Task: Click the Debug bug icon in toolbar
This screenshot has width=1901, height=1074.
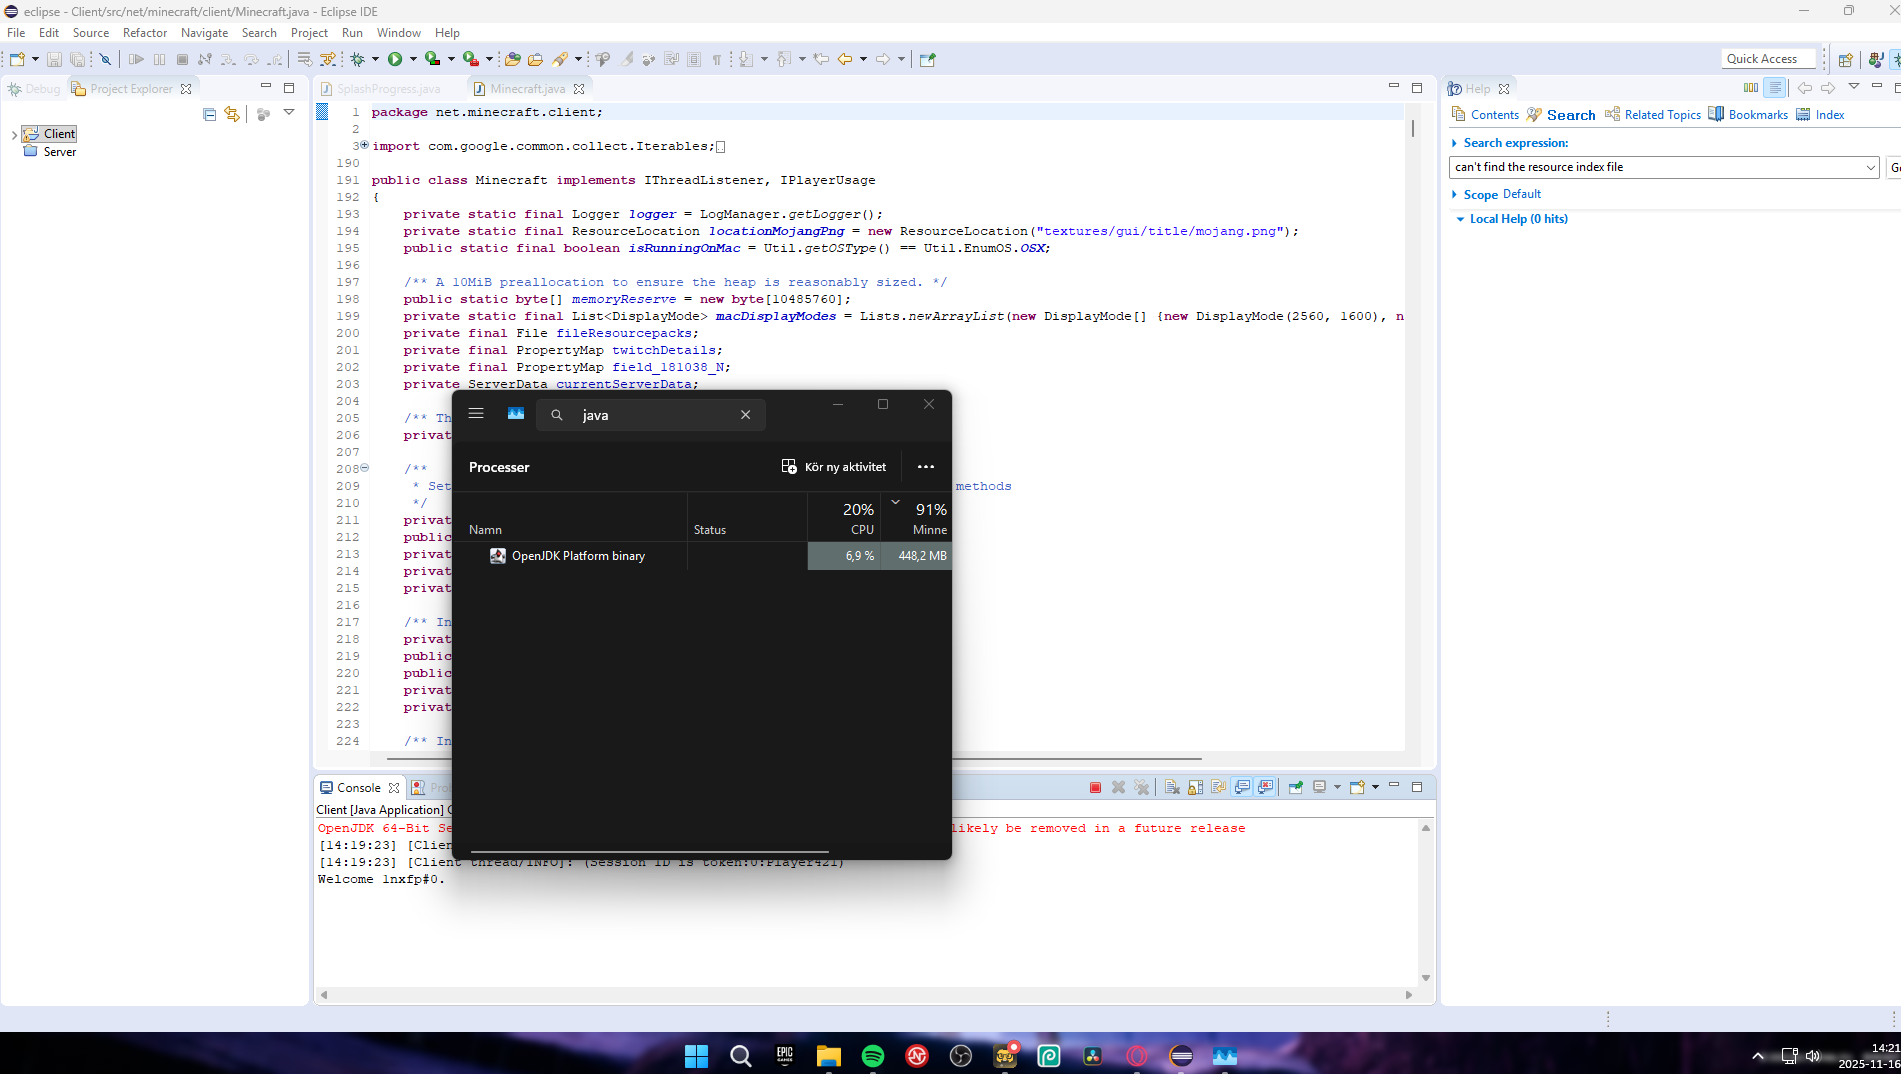Action: coord(358,59)
